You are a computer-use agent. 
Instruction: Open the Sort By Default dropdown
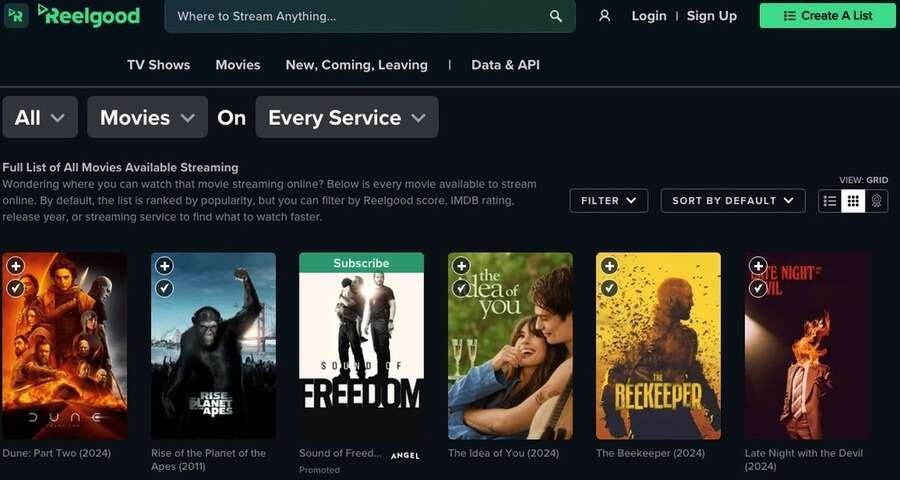pyautogui.click(x=732, y=201)
